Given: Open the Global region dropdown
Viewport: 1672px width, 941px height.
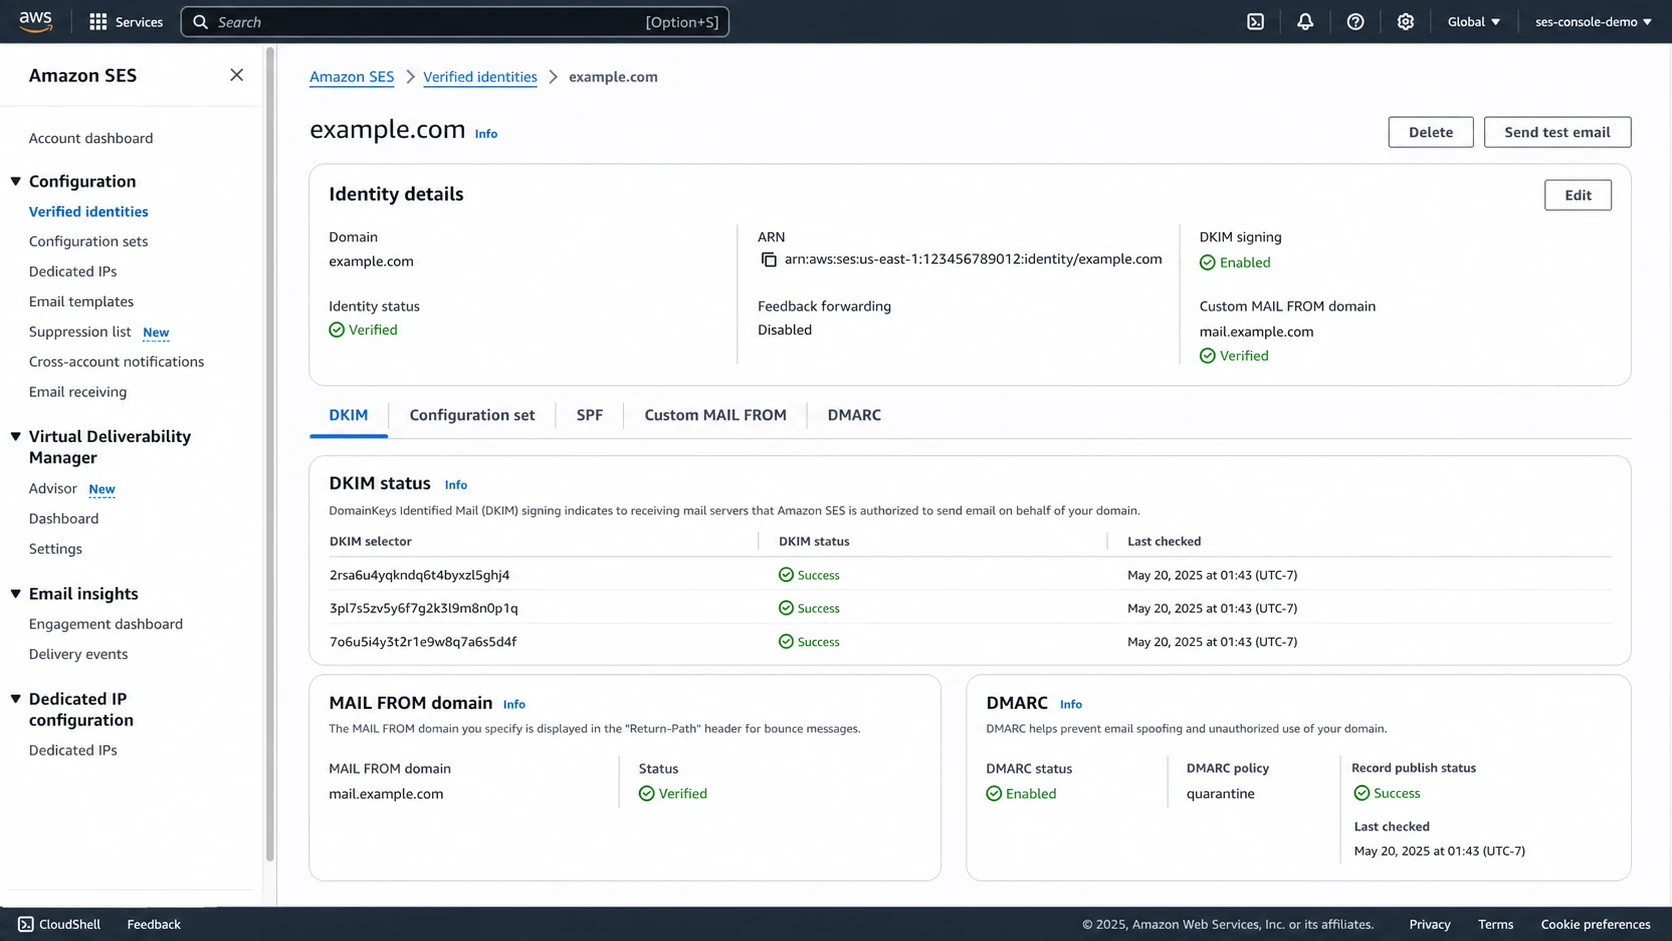Looking at the screenshot, I should [1474, 22].
